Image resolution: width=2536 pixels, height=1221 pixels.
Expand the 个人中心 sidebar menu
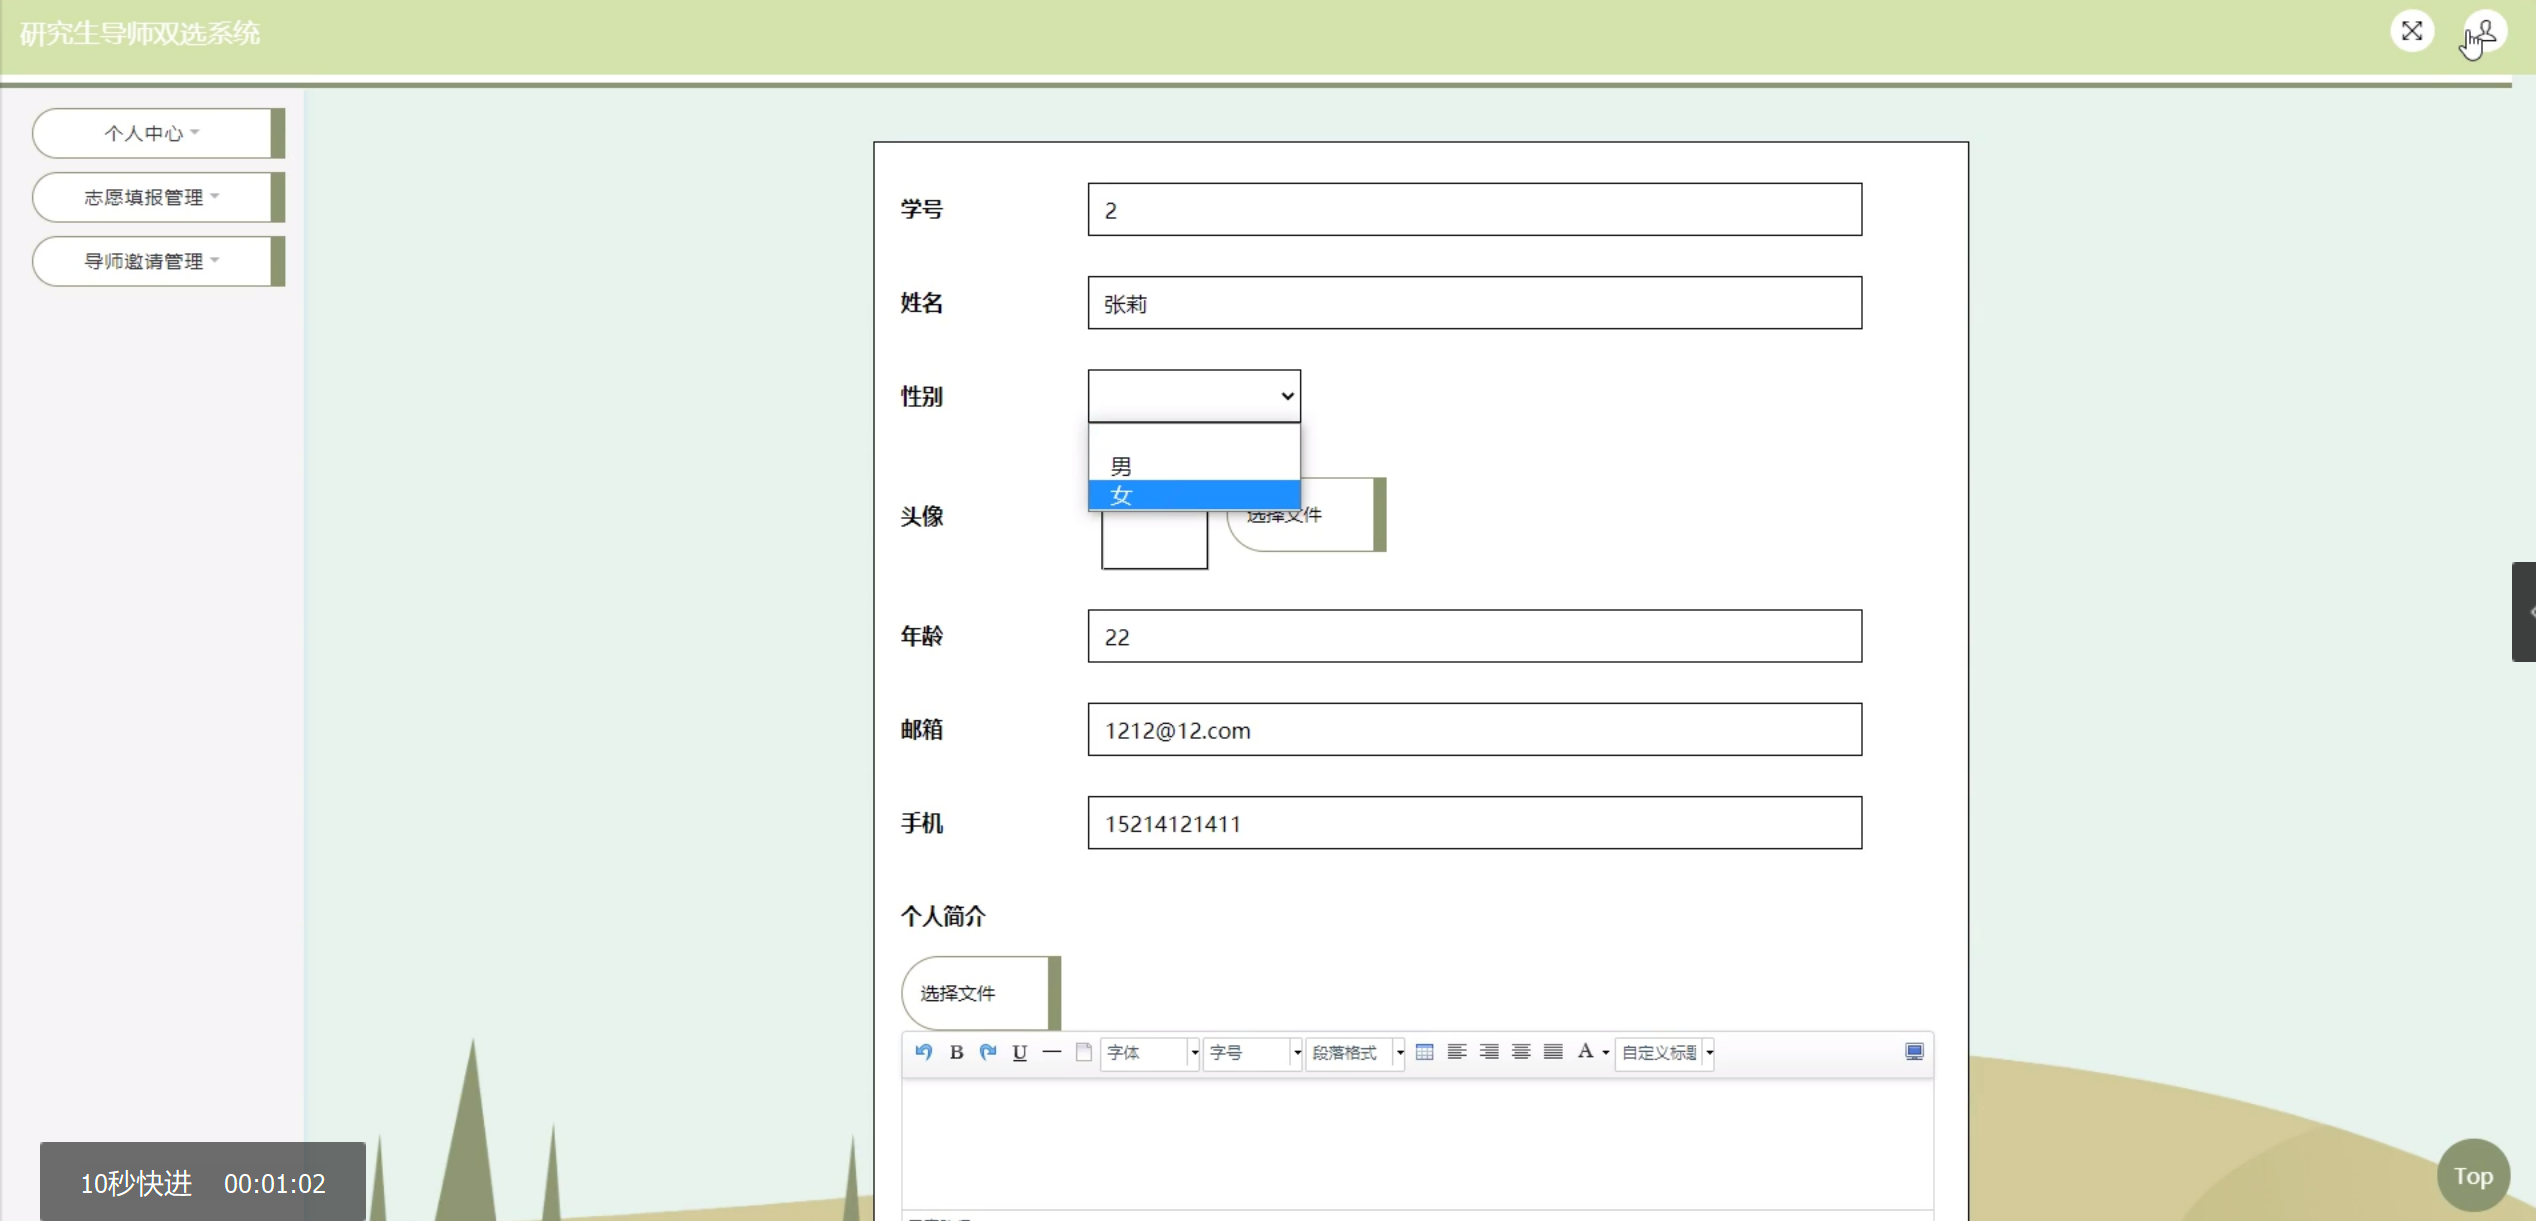[152, 133]
